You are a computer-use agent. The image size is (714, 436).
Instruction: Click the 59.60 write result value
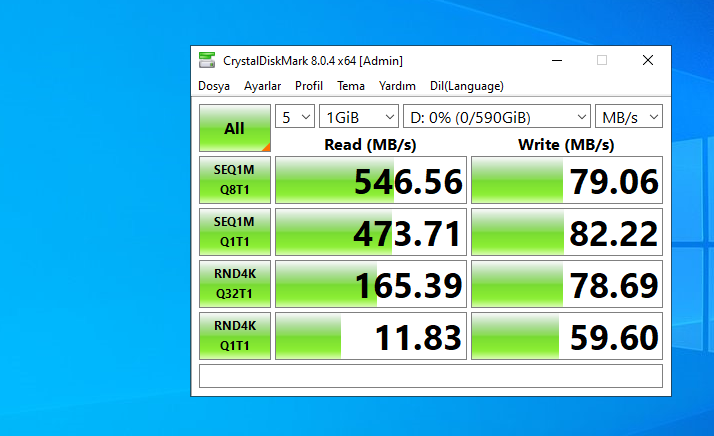click(x=567, y=336)
